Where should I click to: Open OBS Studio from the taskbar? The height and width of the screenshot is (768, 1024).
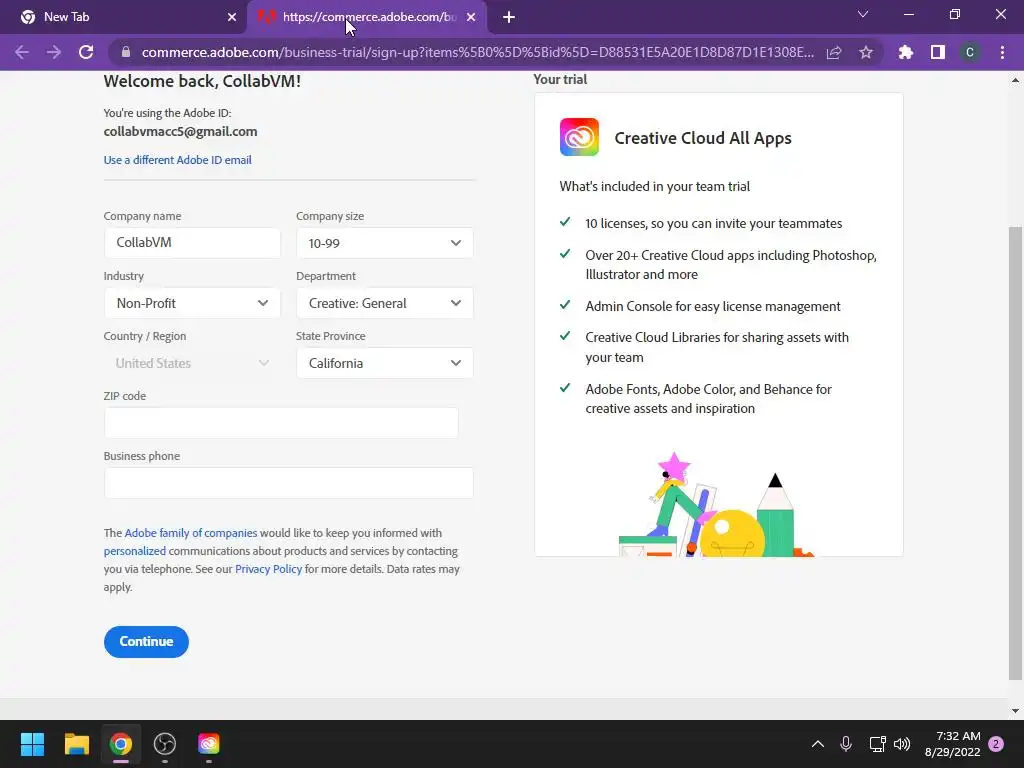pyautogui.click(x=165, y=744)
